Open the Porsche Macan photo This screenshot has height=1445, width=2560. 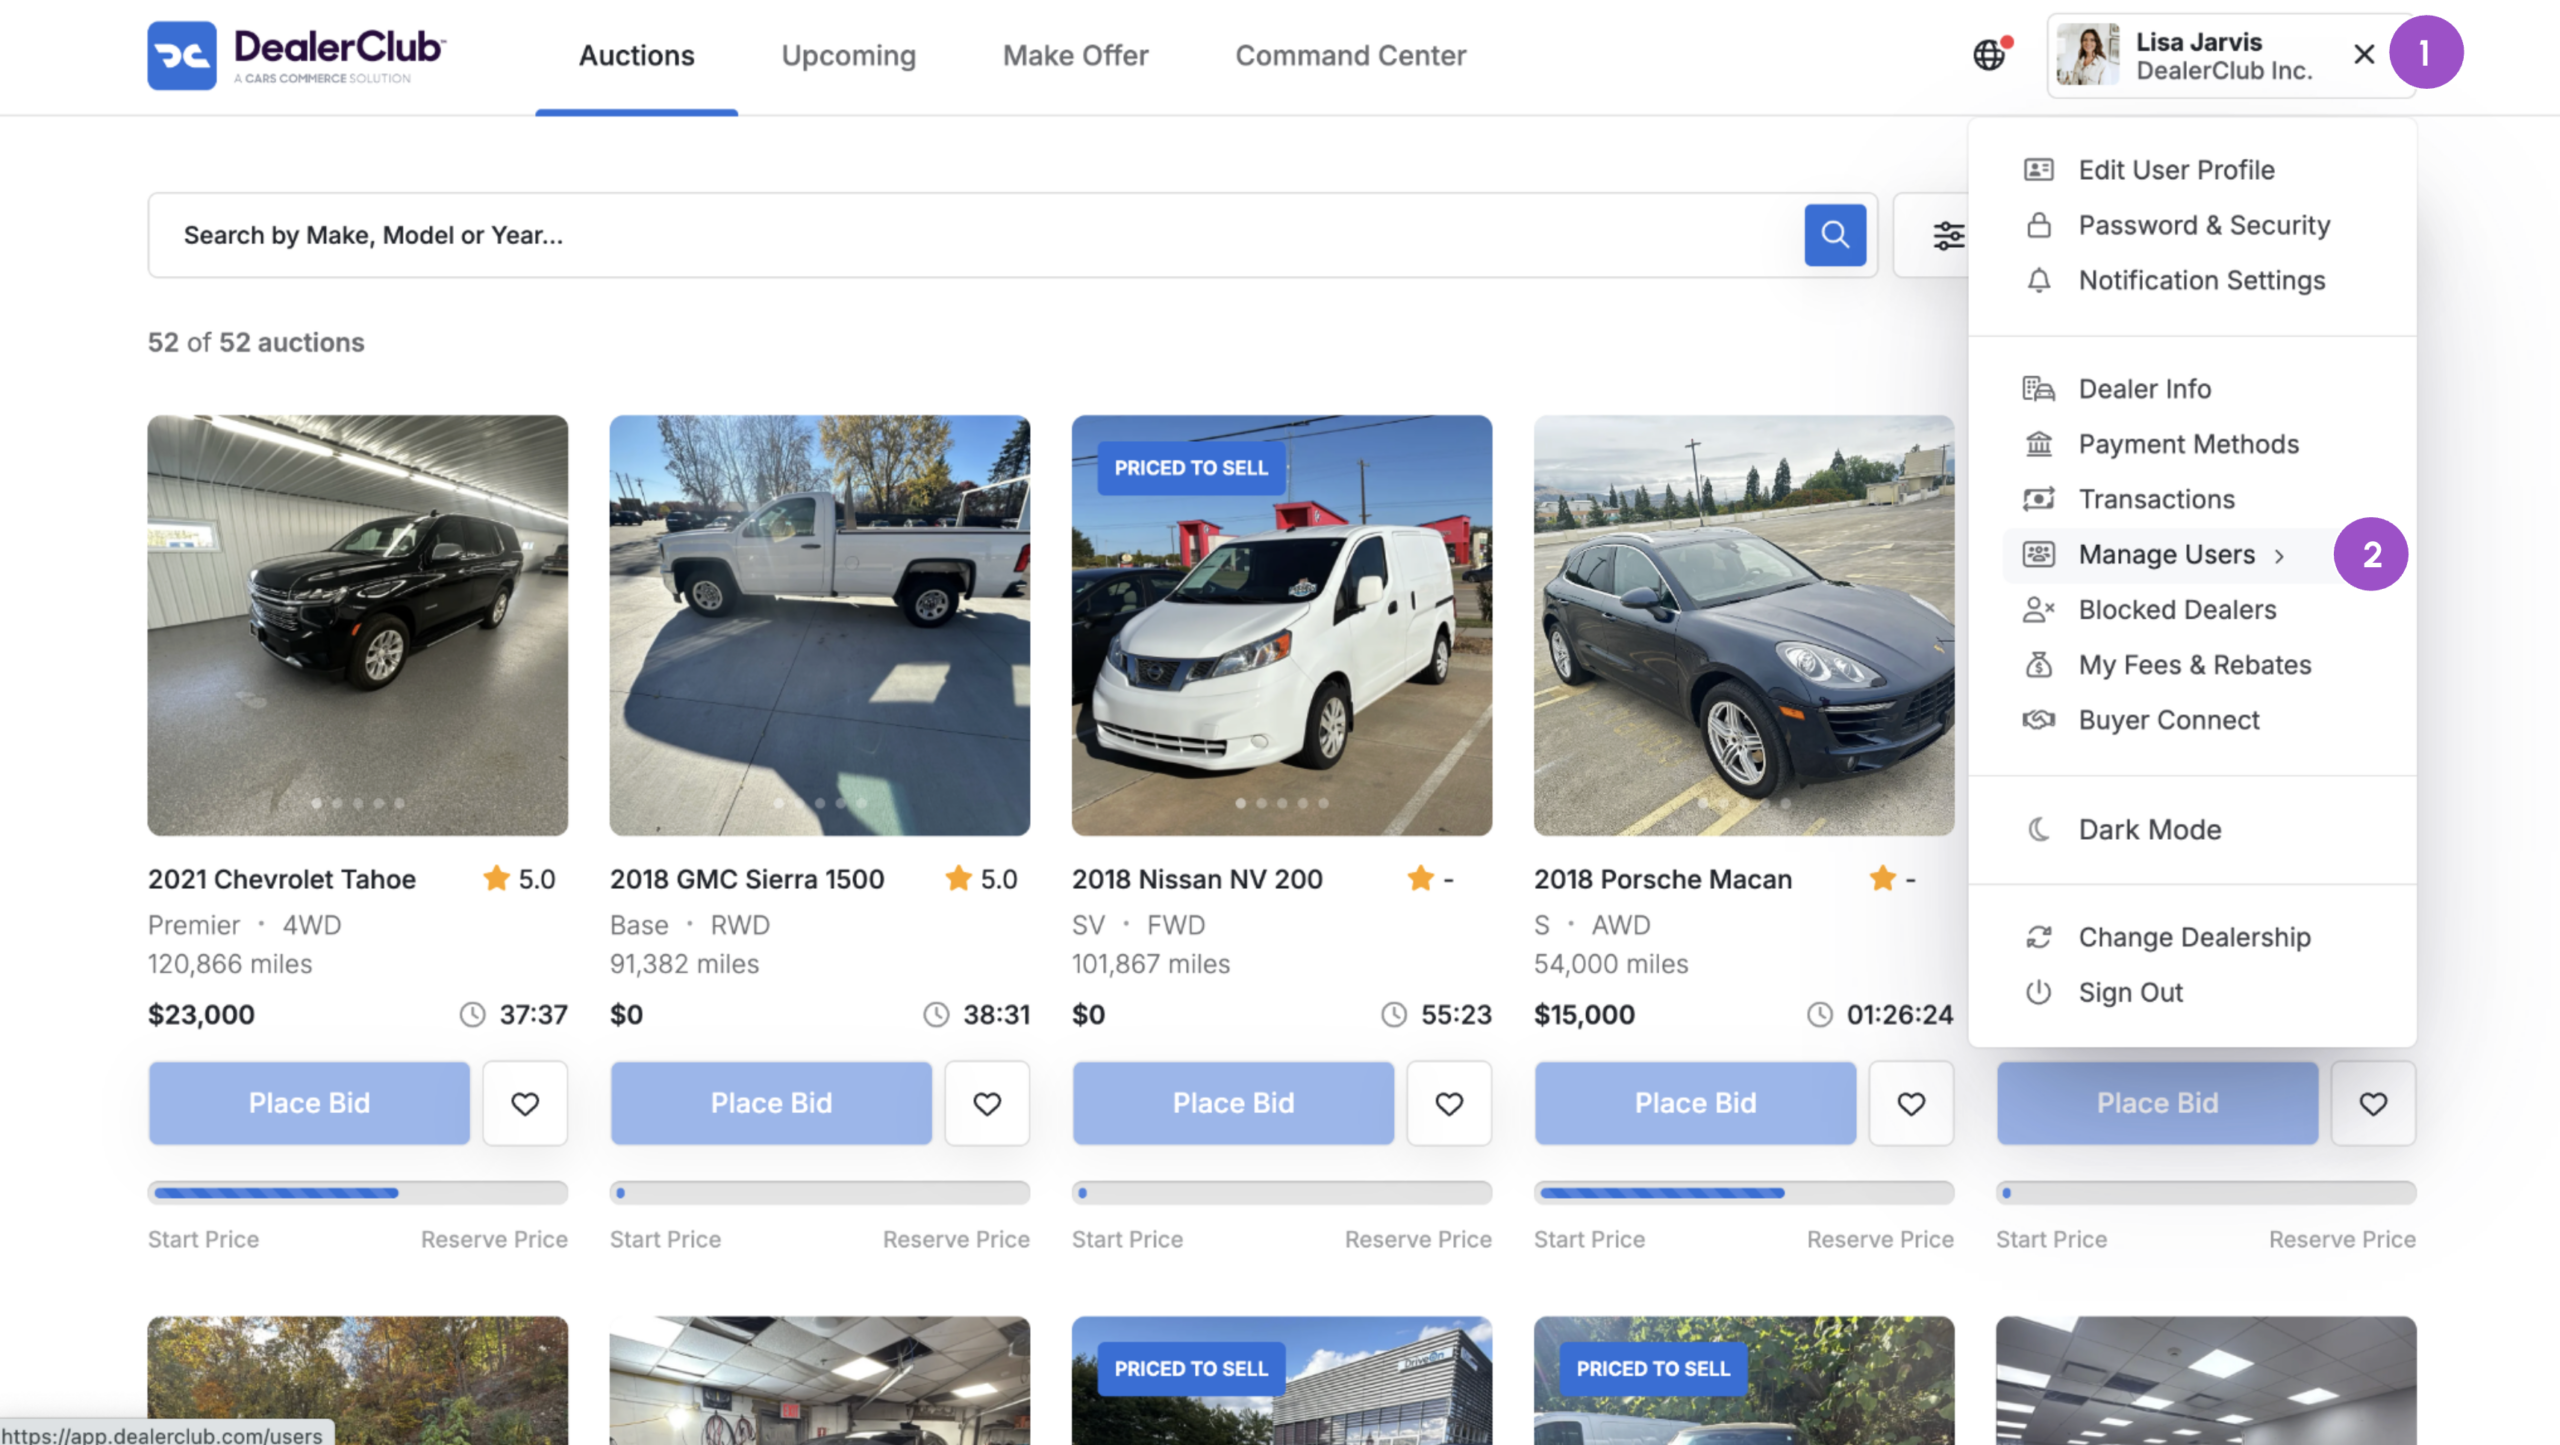[1743, 625]
